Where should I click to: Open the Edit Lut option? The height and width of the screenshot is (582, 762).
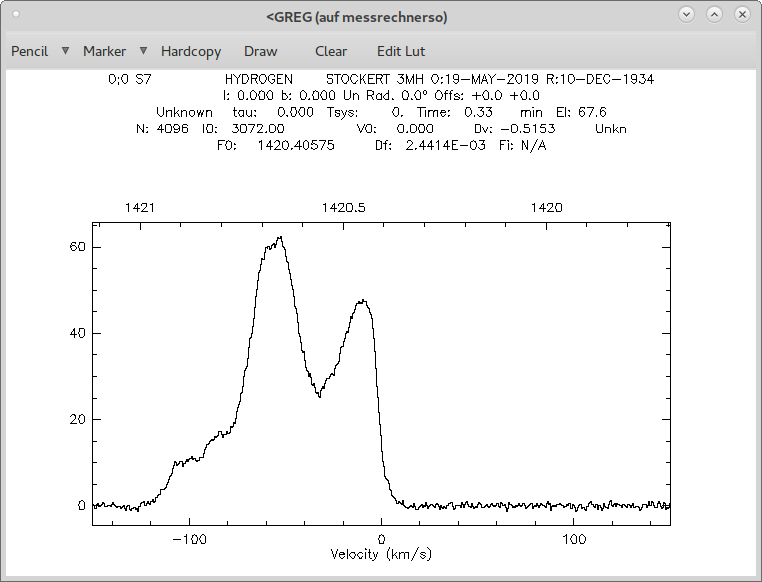point(401,51)
